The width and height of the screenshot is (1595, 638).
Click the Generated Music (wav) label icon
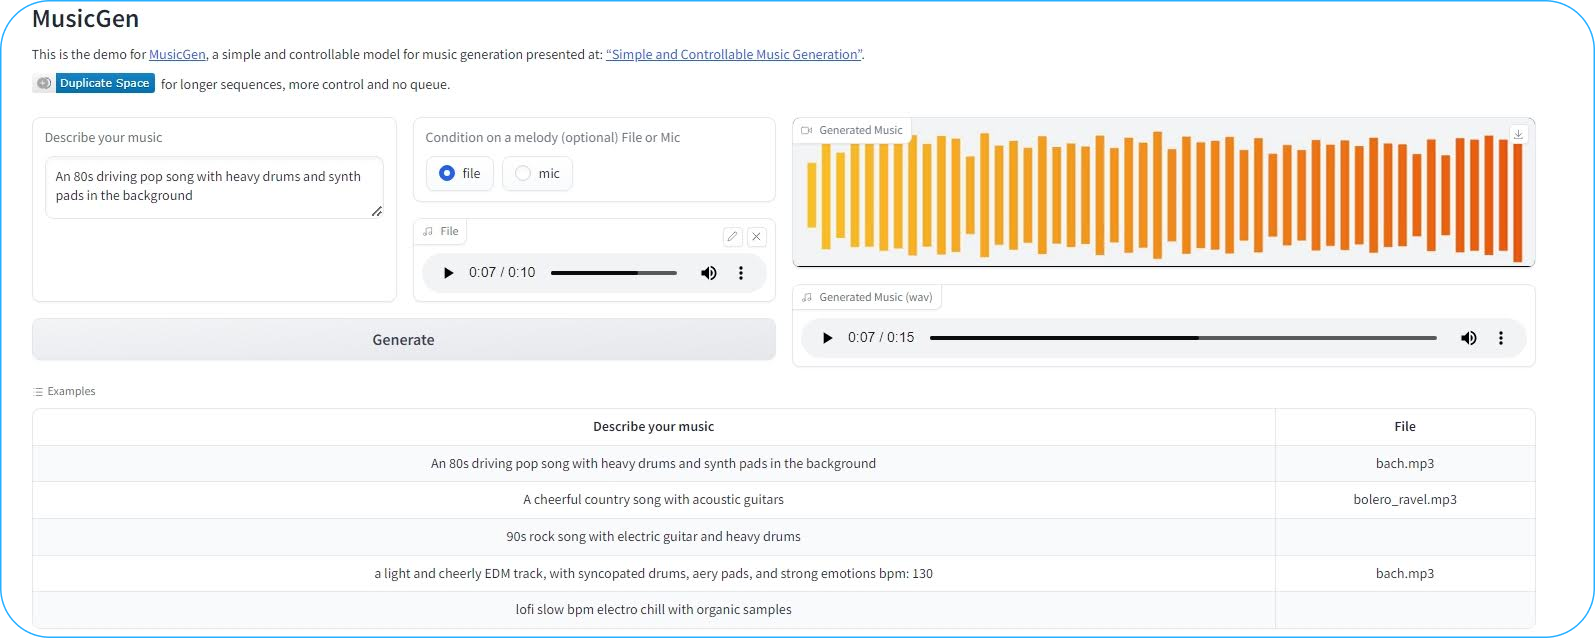(807, 297)
